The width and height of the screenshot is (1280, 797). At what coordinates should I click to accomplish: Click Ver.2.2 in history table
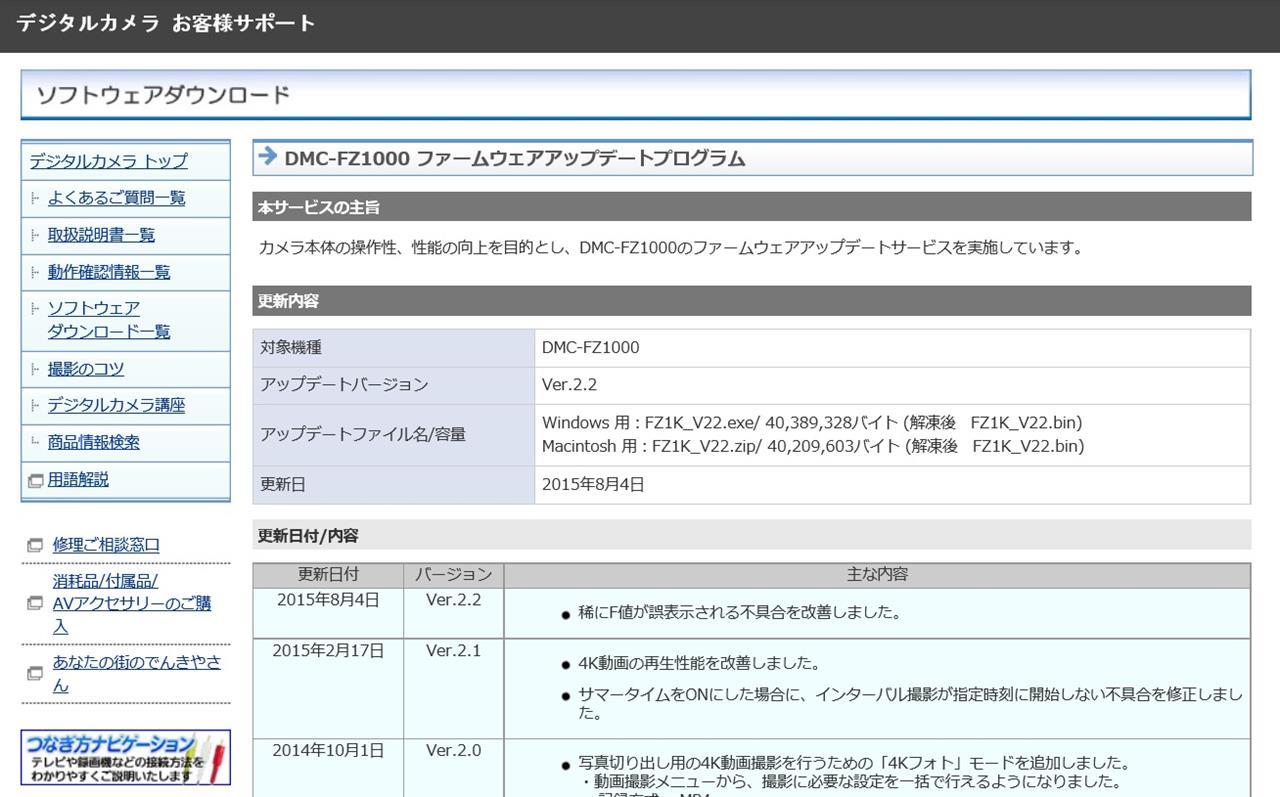pos(454,600)
